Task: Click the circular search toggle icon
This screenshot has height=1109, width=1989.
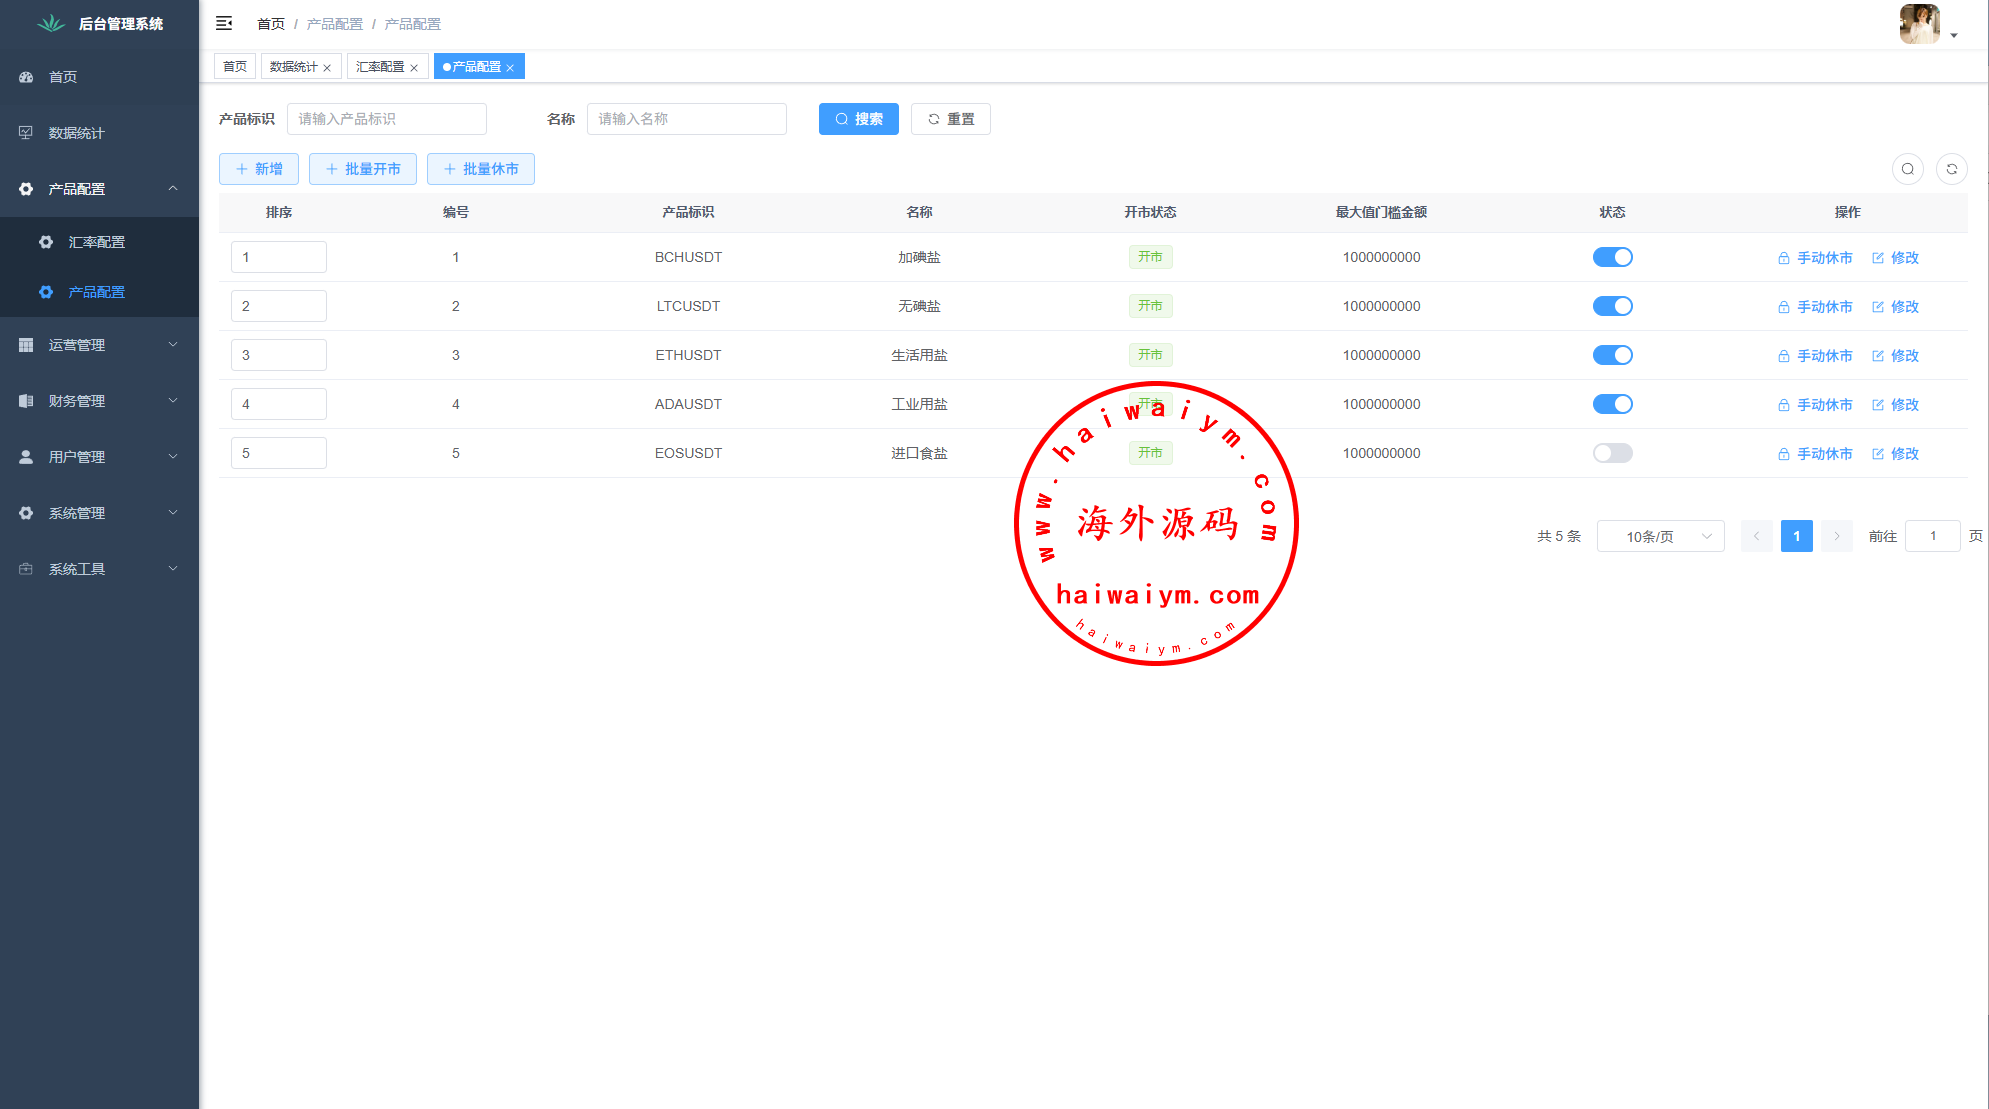Action: 1907,169
